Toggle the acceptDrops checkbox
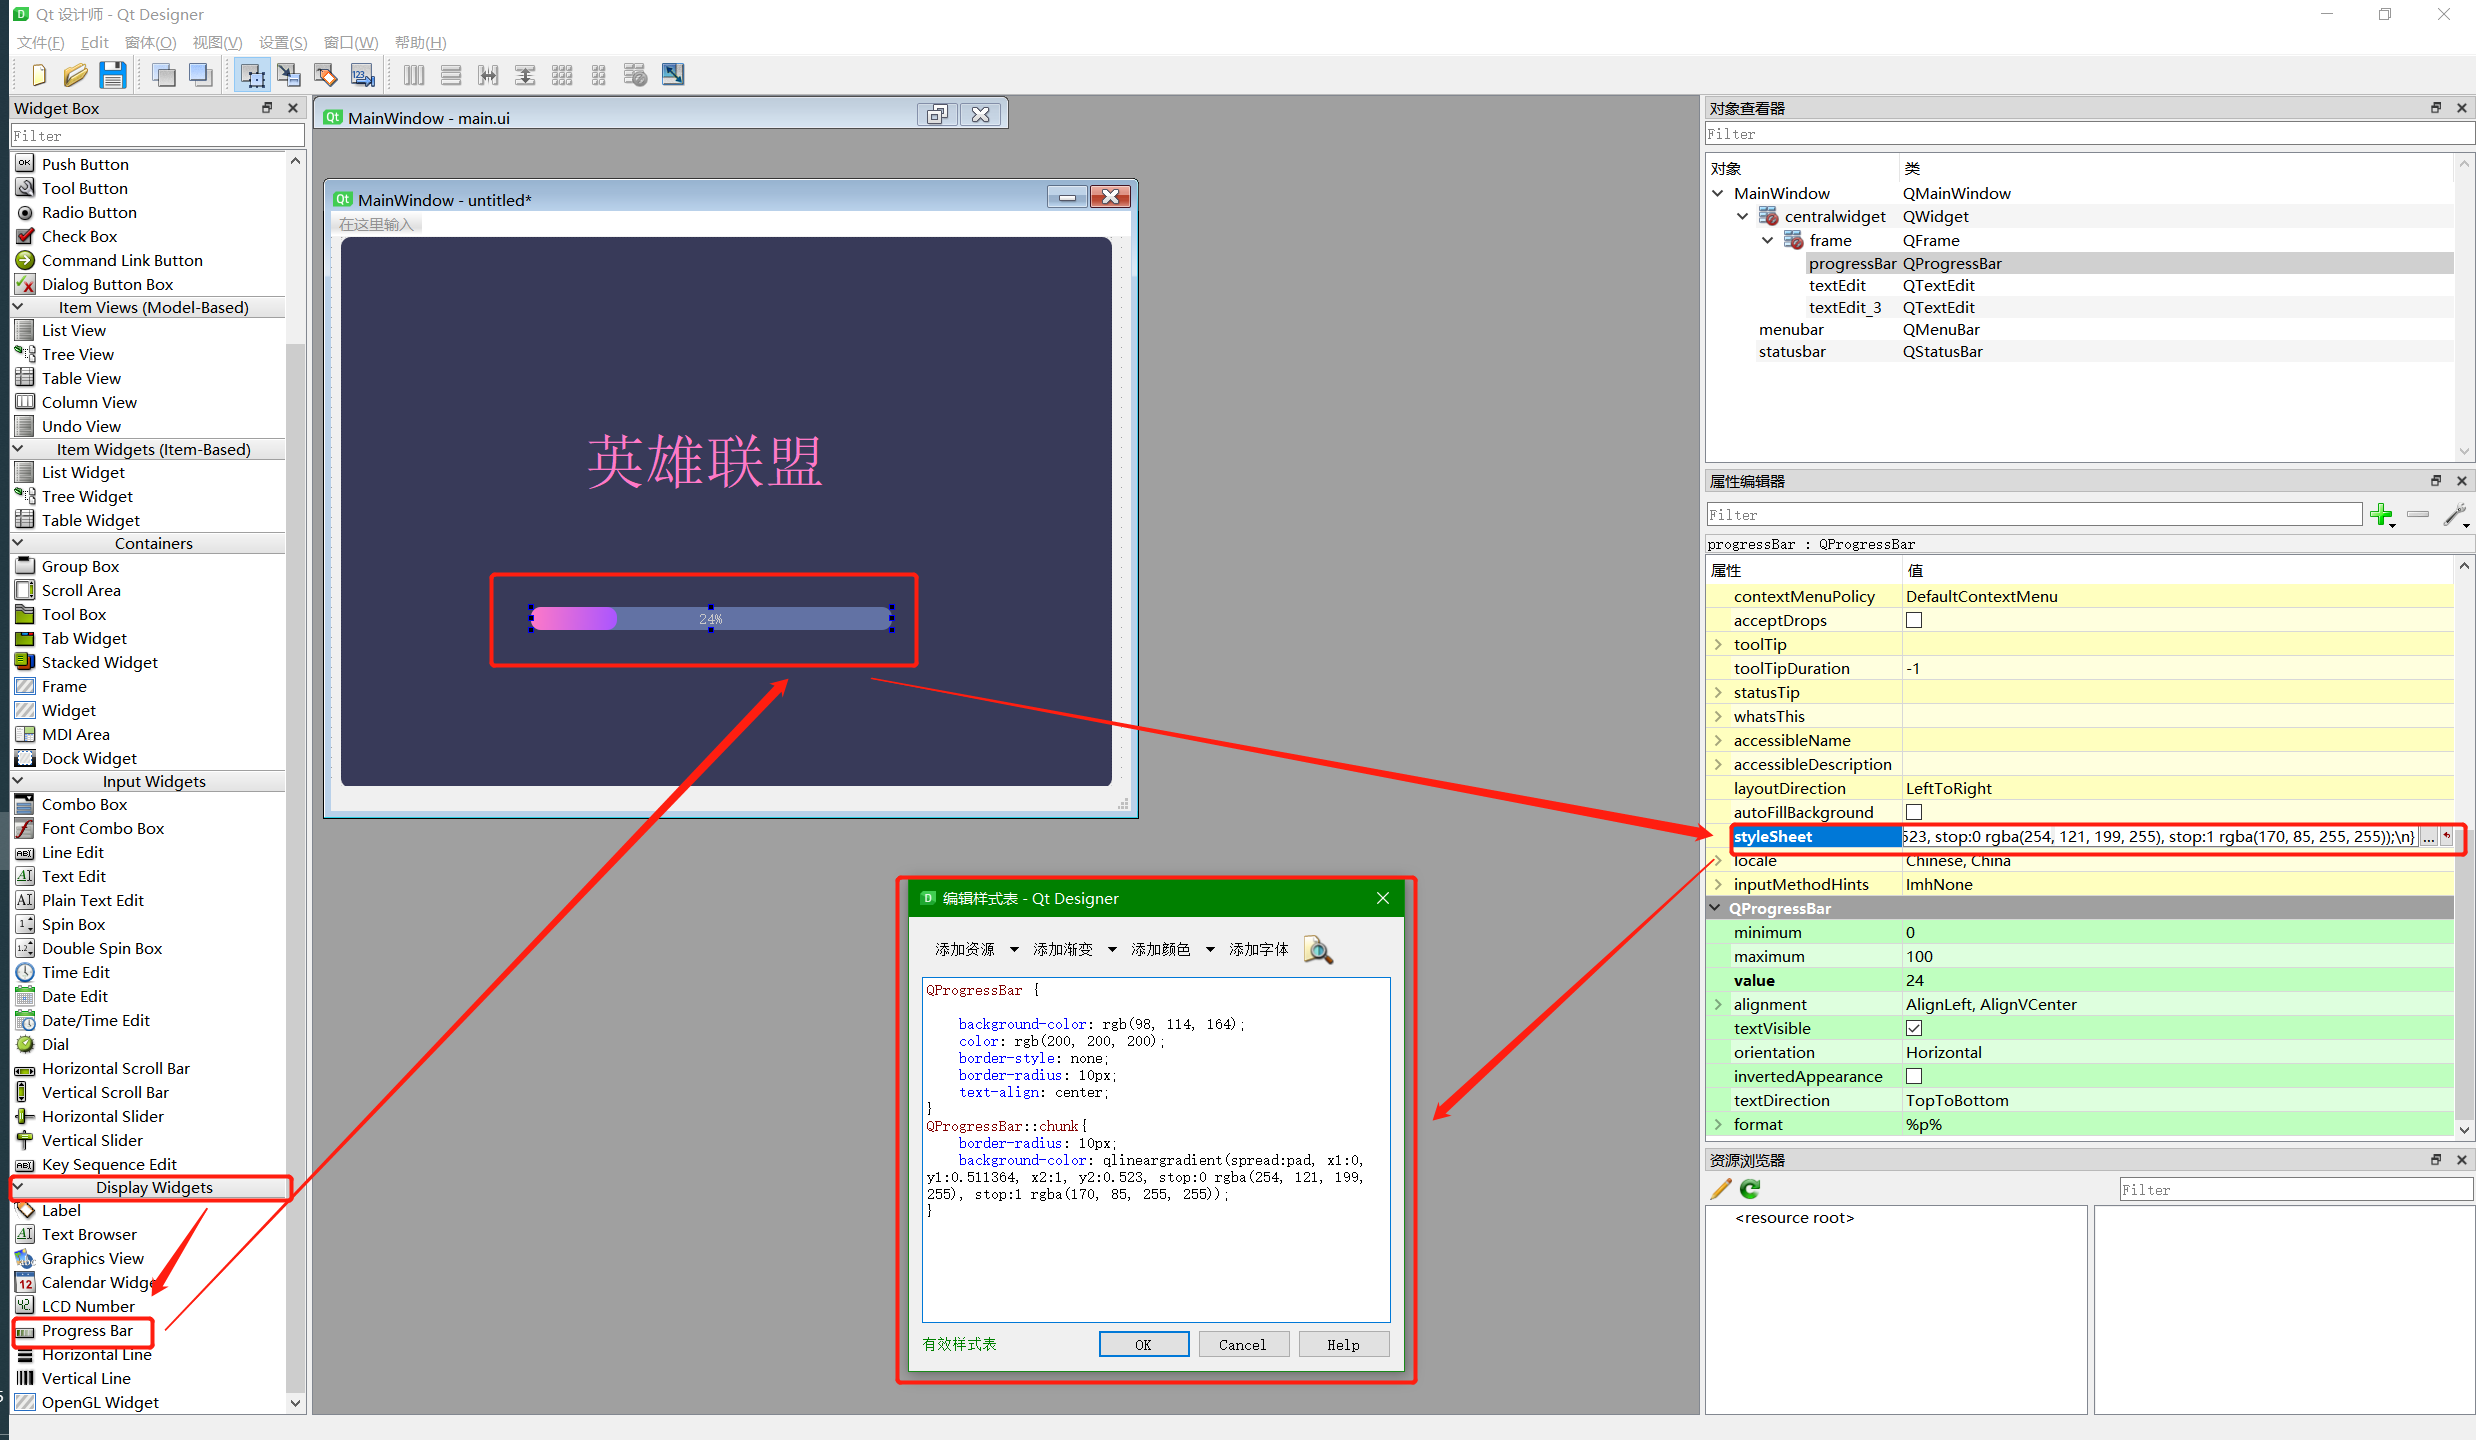The image size is (2476, 1440). [1914, 620]
